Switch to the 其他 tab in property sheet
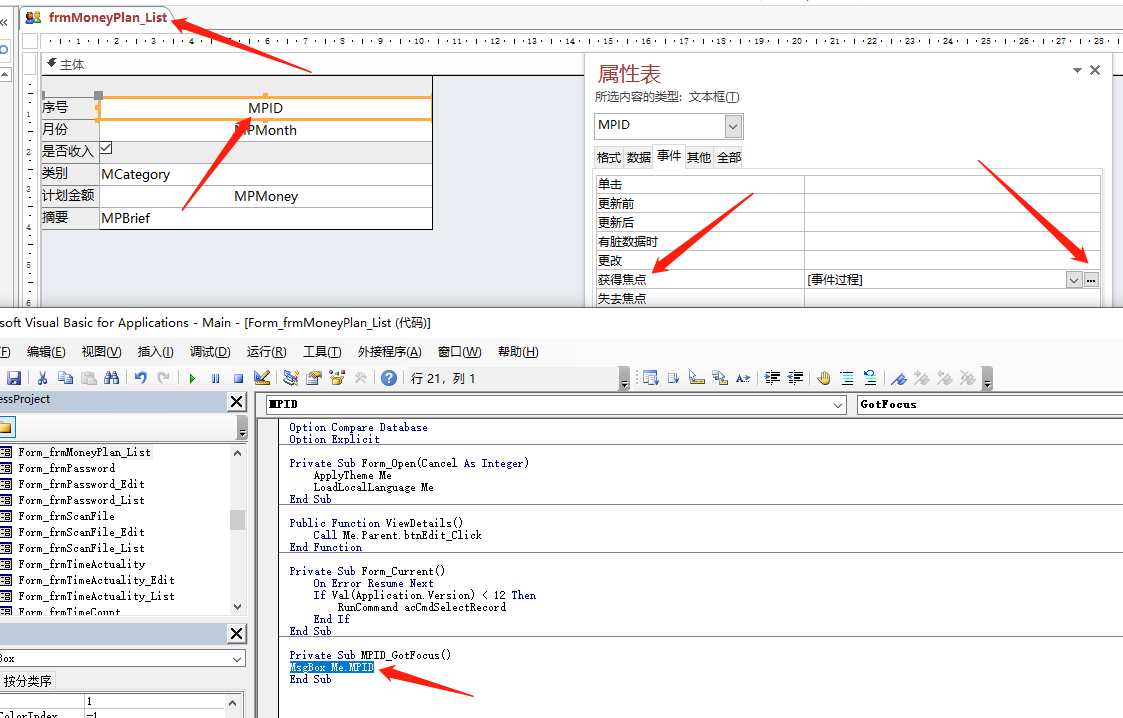The image size is (1123, 718). click(x=699, y=157)
